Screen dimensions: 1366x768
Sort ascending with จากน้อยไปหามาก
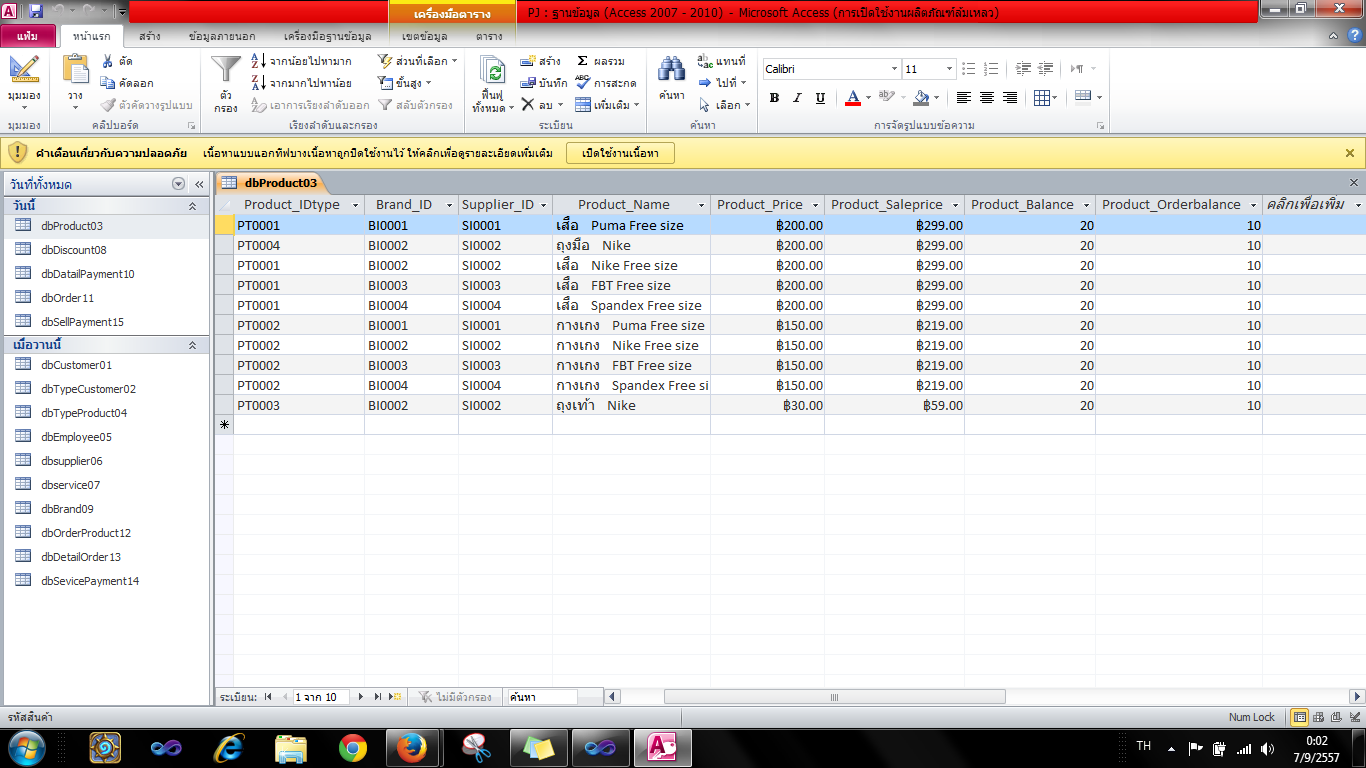click(x=301, y=61)
